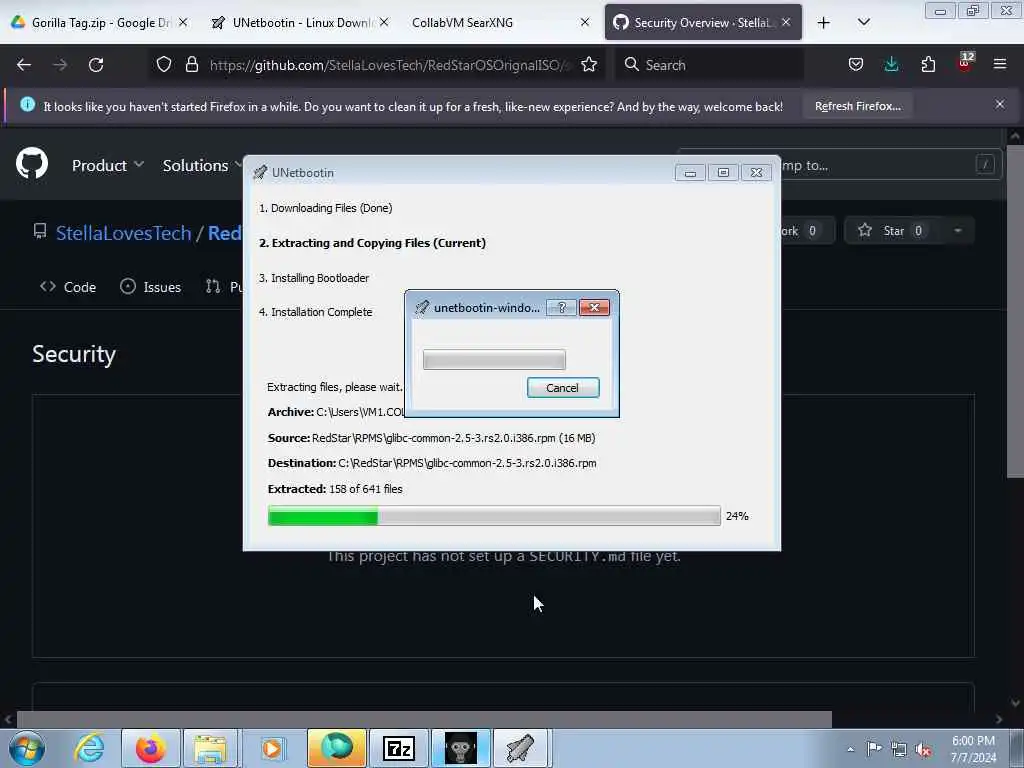1024x768 pixels.
Task: Launch Internet Explorer from the taskbar
Action: point(89,748)
